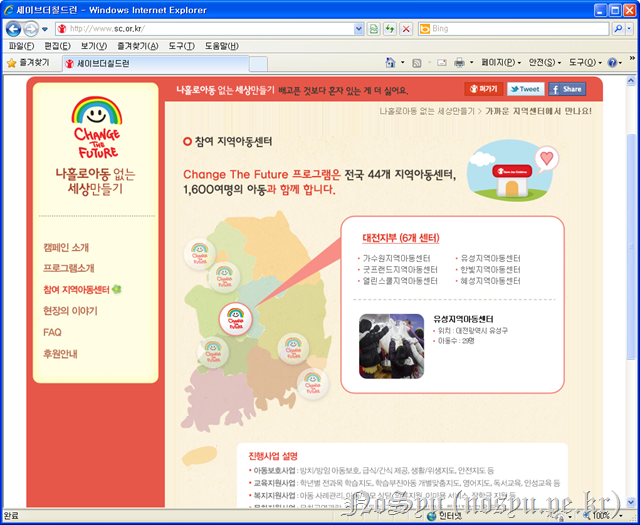Viewport: 640px width, 525px height.
Task: Click in the Bing search input field
Action: coord(520,29)
